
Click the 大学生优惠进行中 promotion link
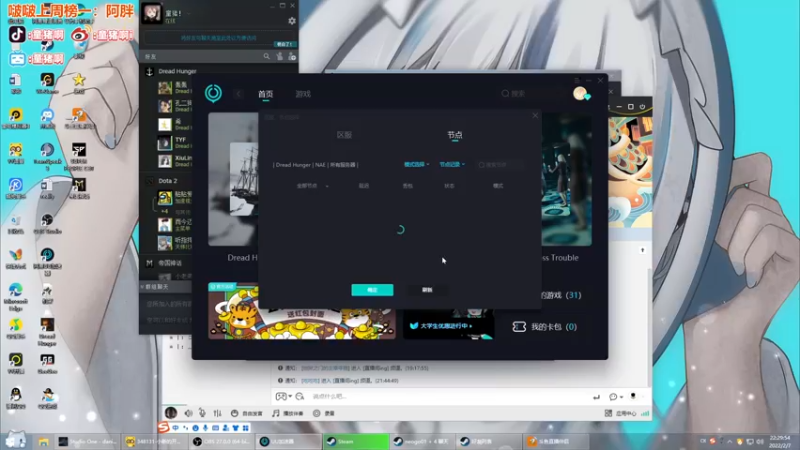pyautogui.click(x=448, y=325)
